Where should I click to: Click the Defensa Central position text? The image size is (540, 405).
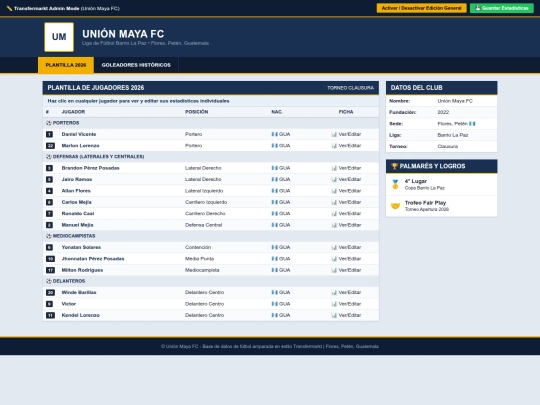click(x=204, y=225)
